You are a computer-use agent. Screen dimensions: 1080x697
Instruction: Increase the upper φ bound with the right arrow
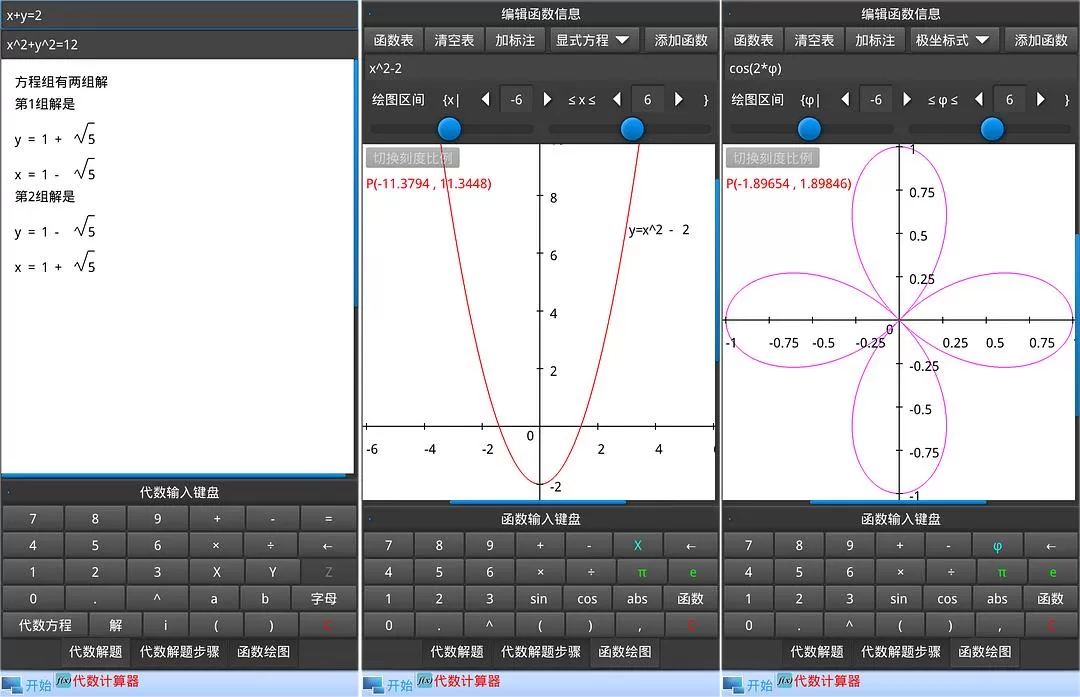pyautogui.click(x=1040, y=100)
